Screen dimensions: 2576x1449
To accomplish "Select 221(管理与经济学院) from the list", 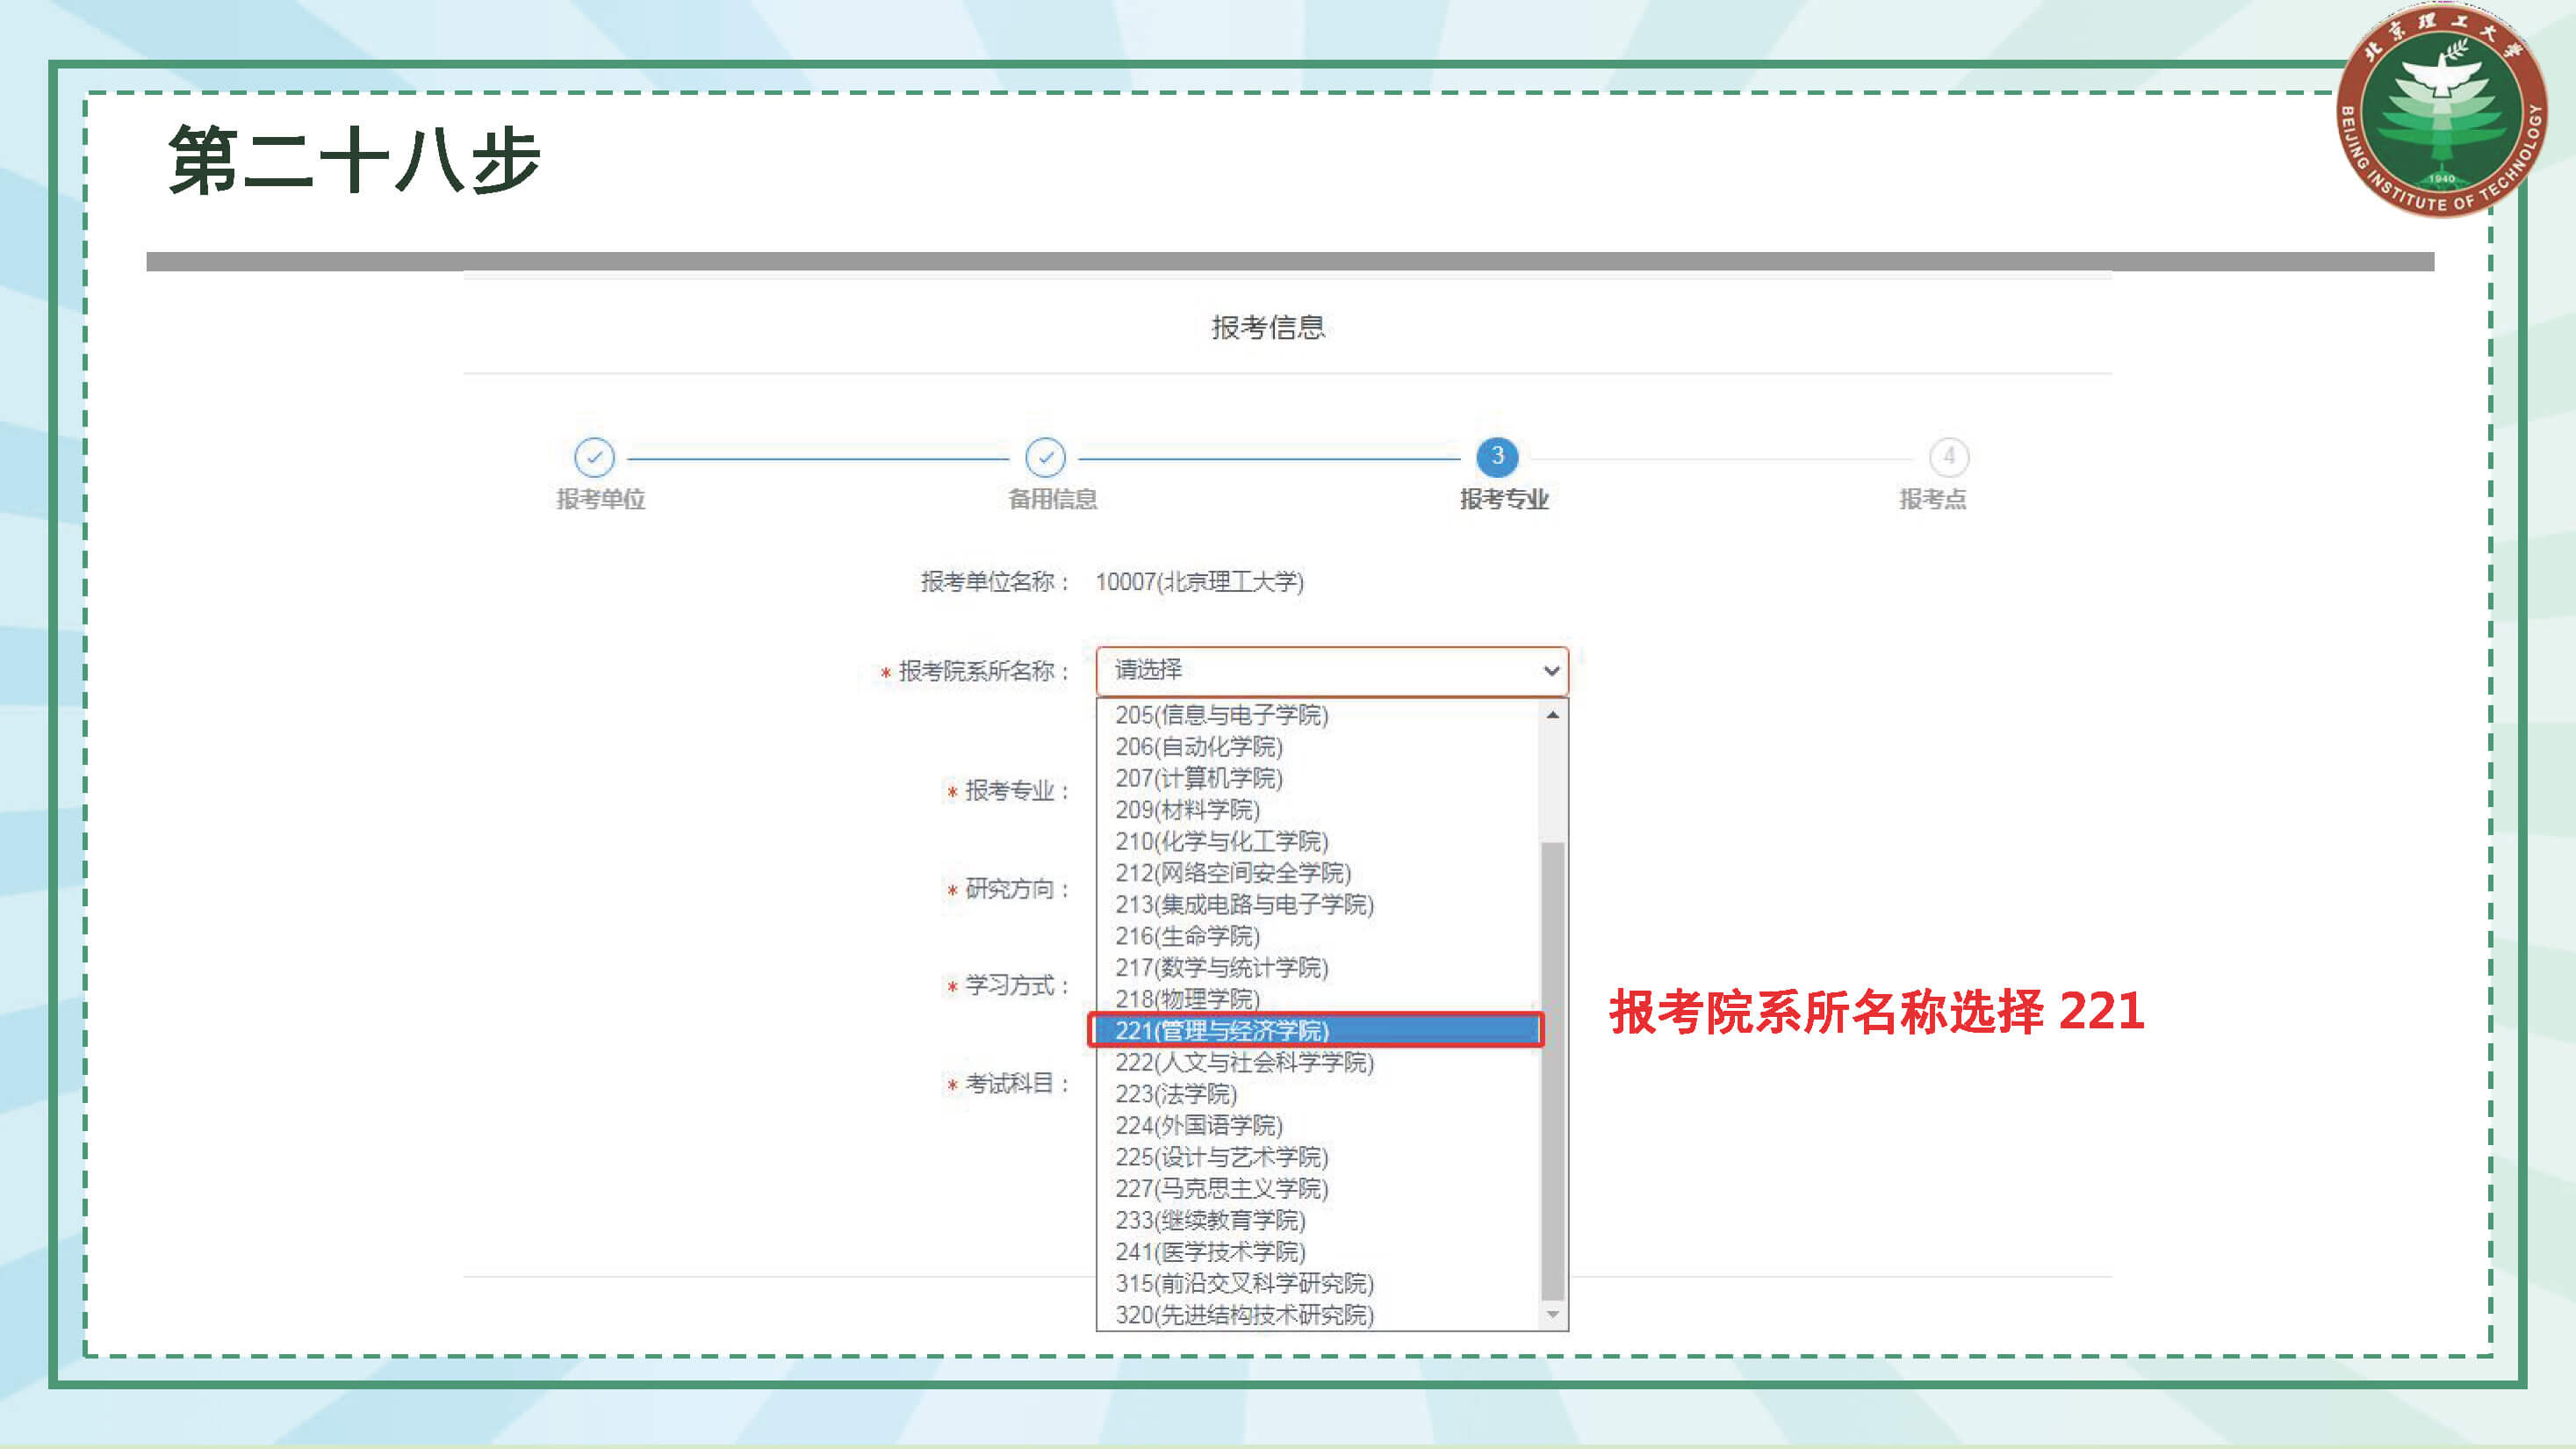I will pos(1222,1030).
